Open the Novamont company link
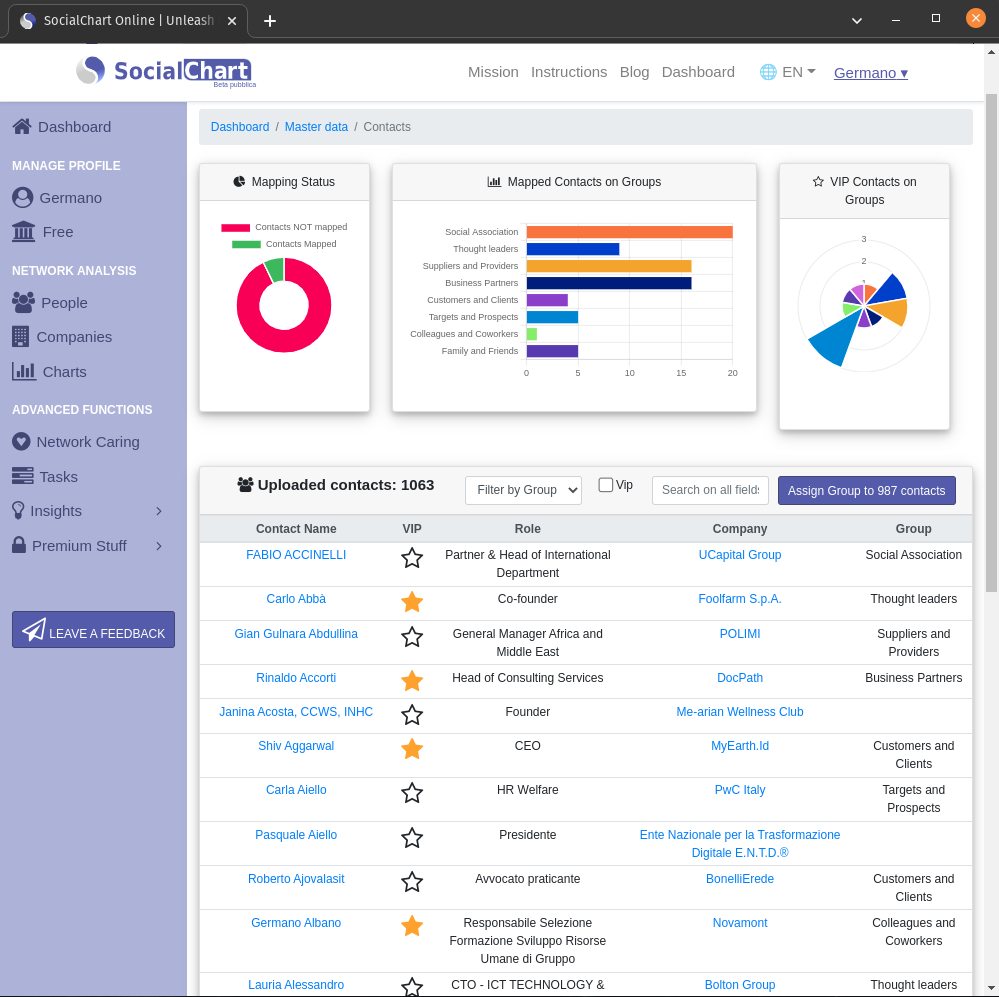999x997 pixels. pos(740,923)
